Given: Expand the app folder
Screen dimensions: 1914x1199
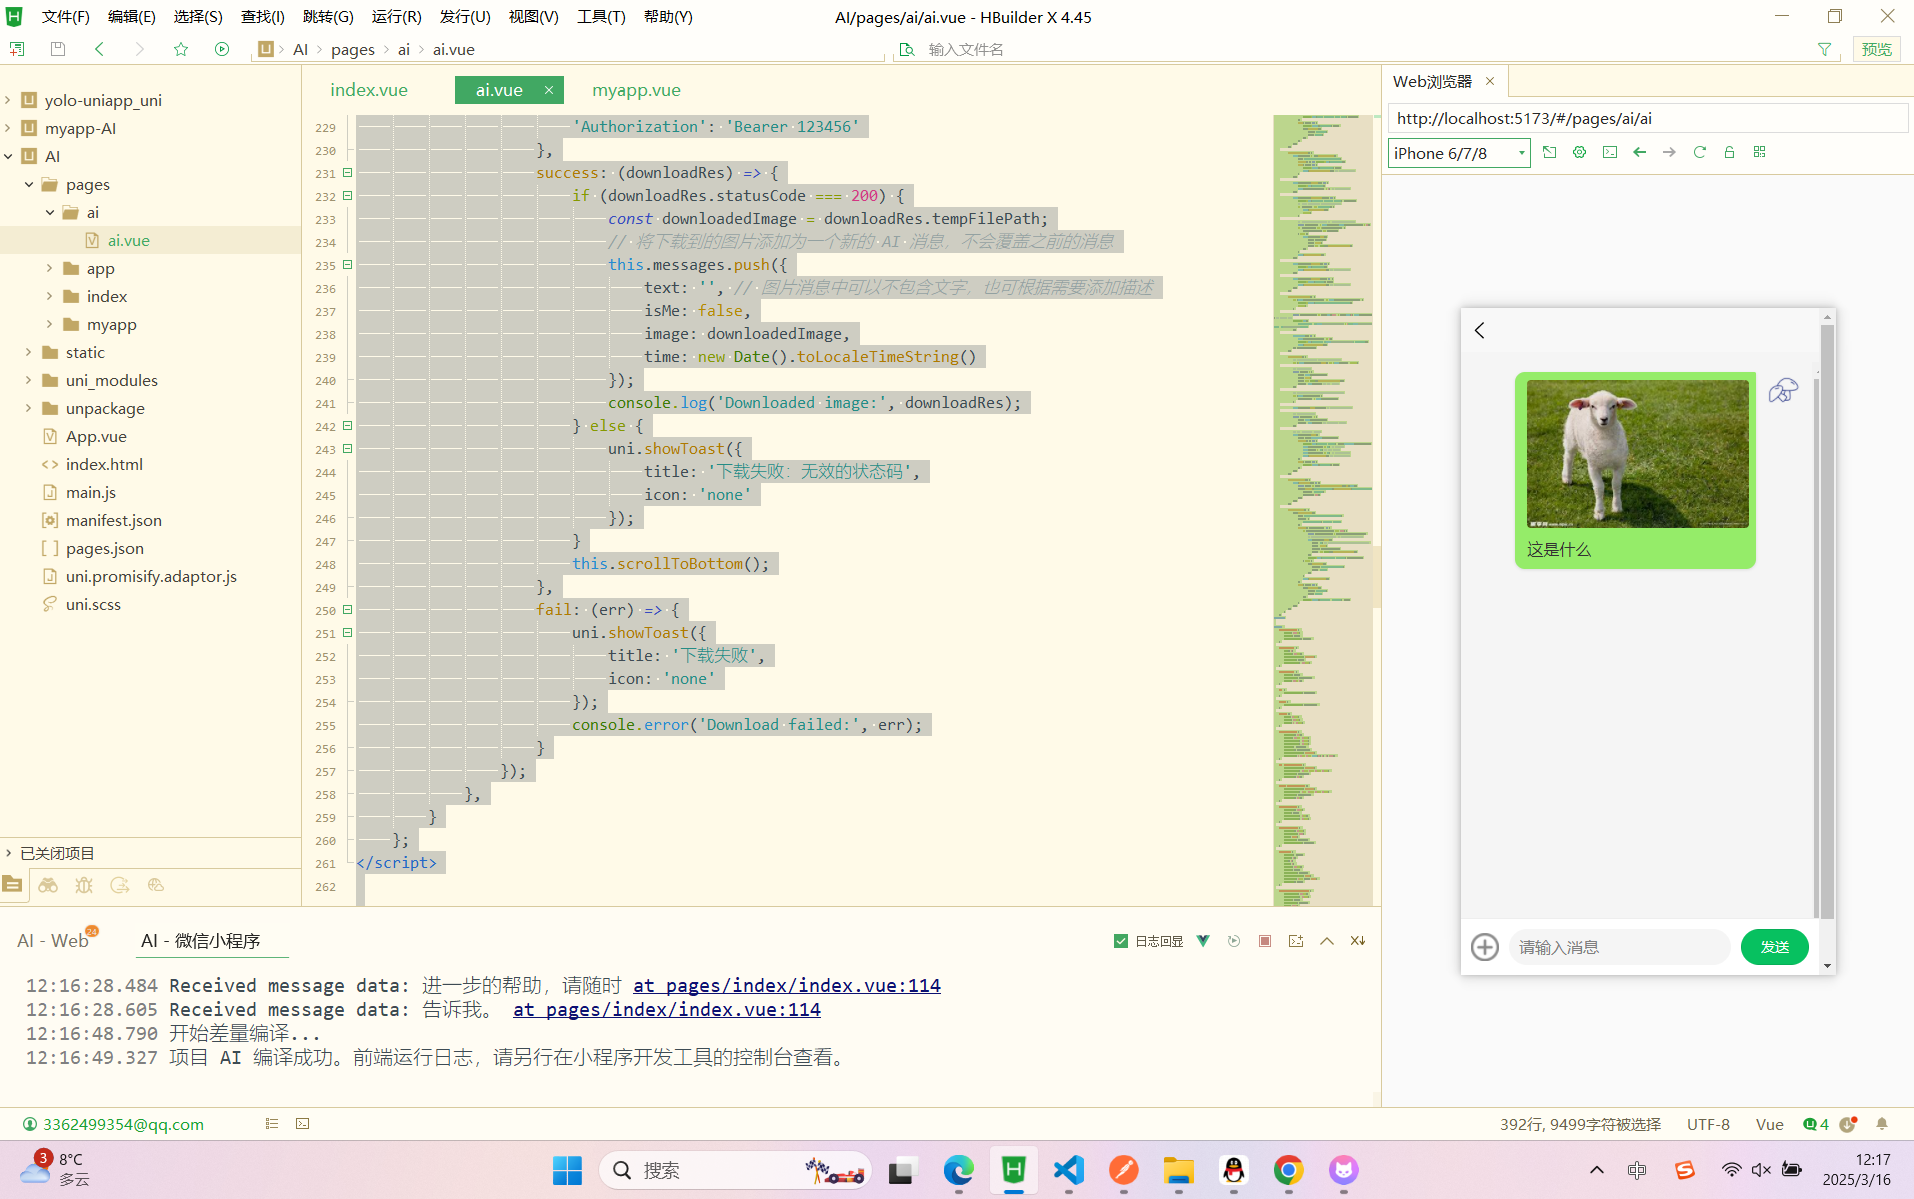Looking at the screenshot, I should tap(49, 268).
